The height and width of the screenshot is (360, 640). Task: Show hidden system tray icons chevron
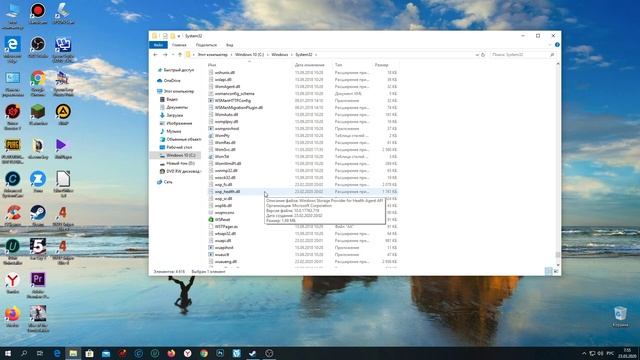pyautogui.click(x=584, y=353)
